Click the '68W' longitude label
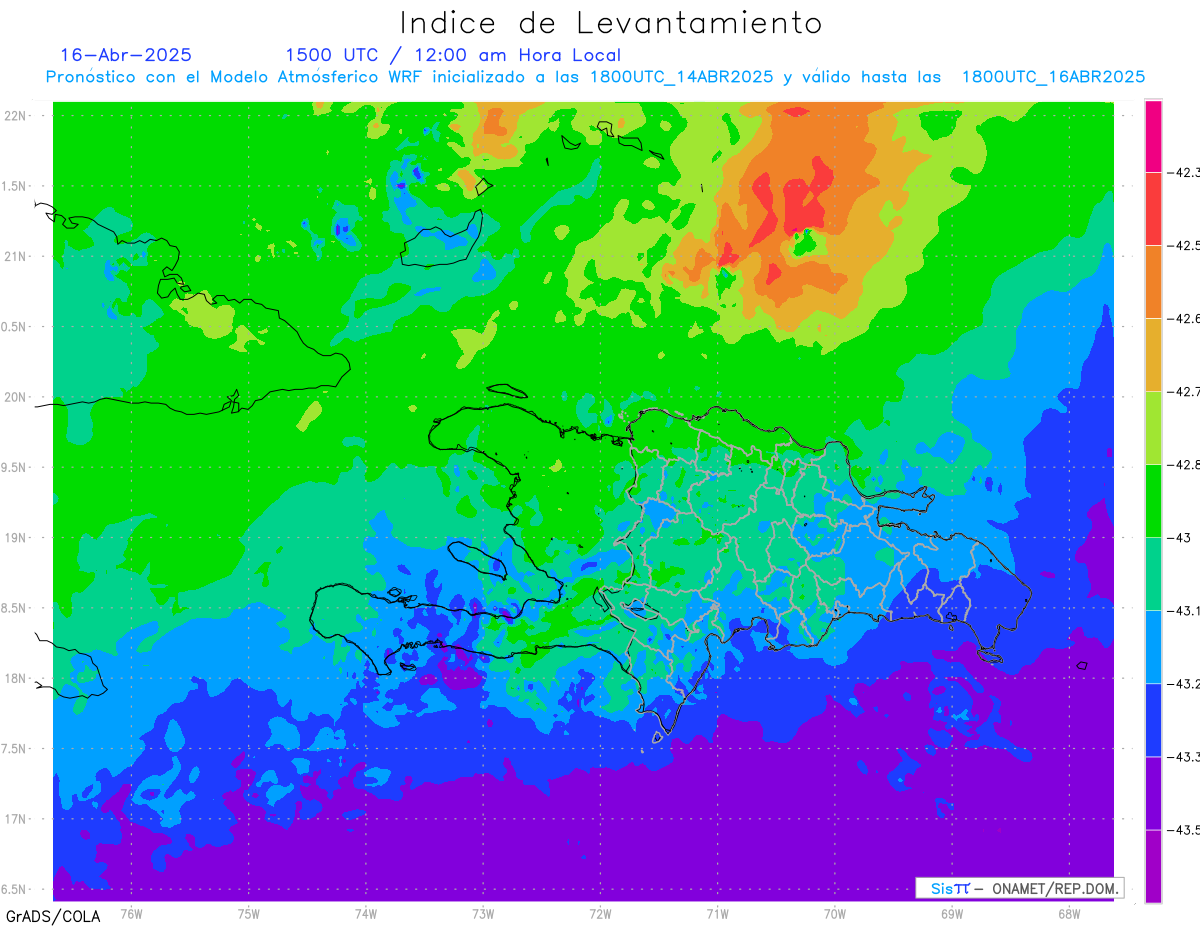1200x927 pixels. coord(1068,912)
